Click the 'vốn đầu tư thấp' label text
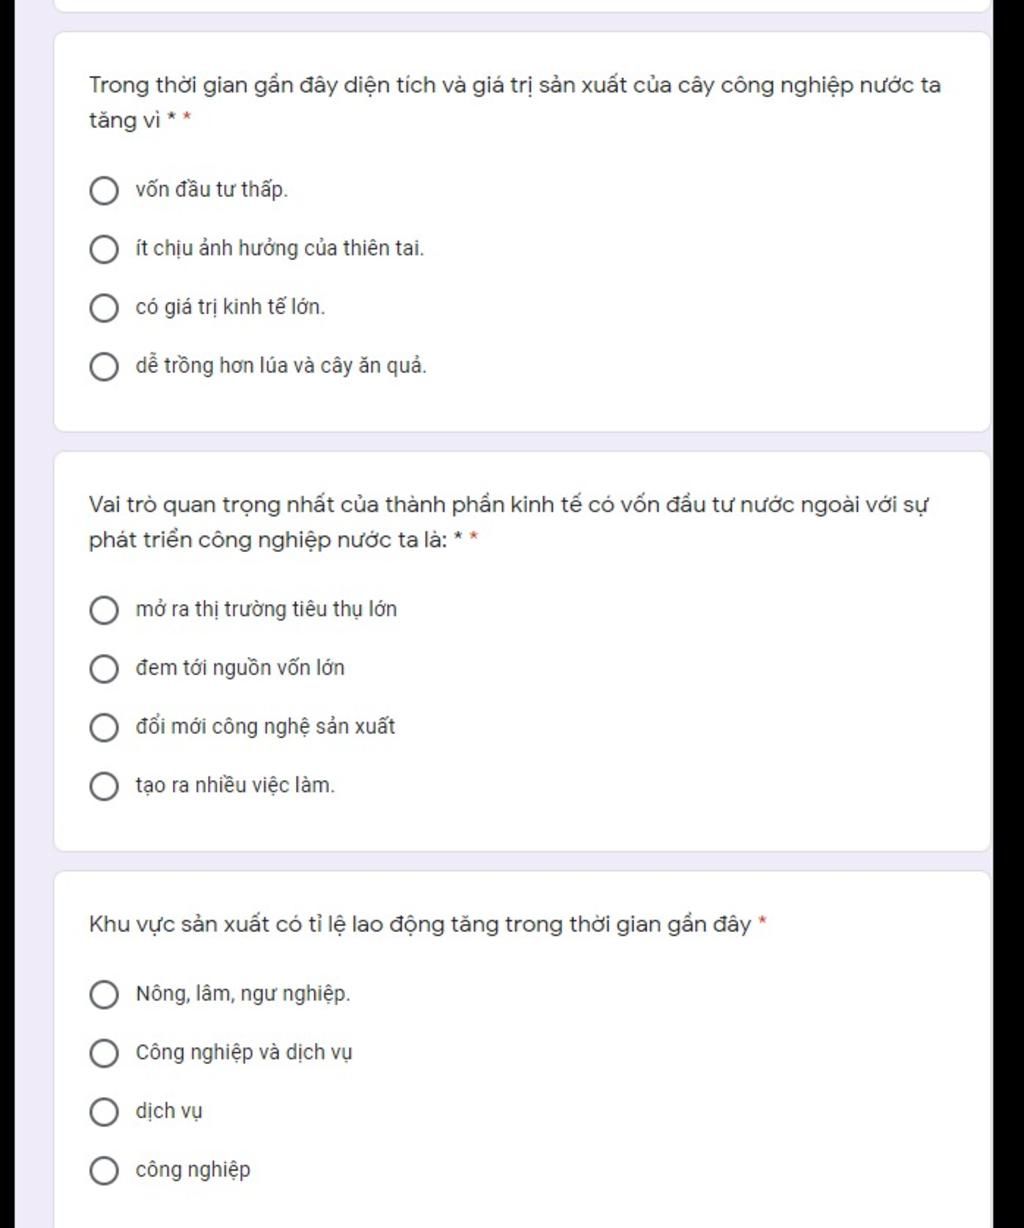 click(x=212, y=190)
